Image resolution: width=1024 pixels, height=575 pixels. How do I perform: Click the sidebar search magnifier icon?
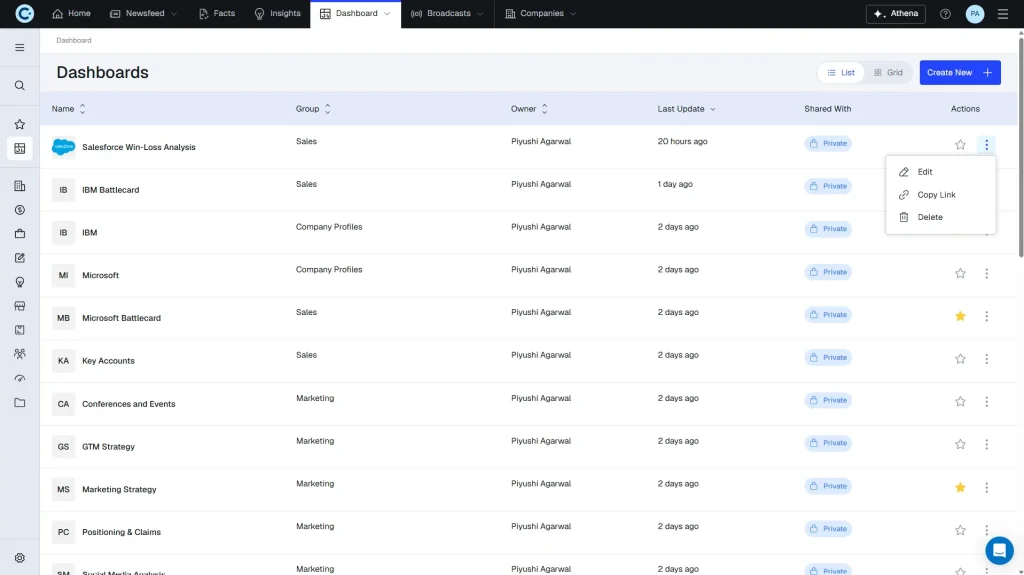(20, 86)
